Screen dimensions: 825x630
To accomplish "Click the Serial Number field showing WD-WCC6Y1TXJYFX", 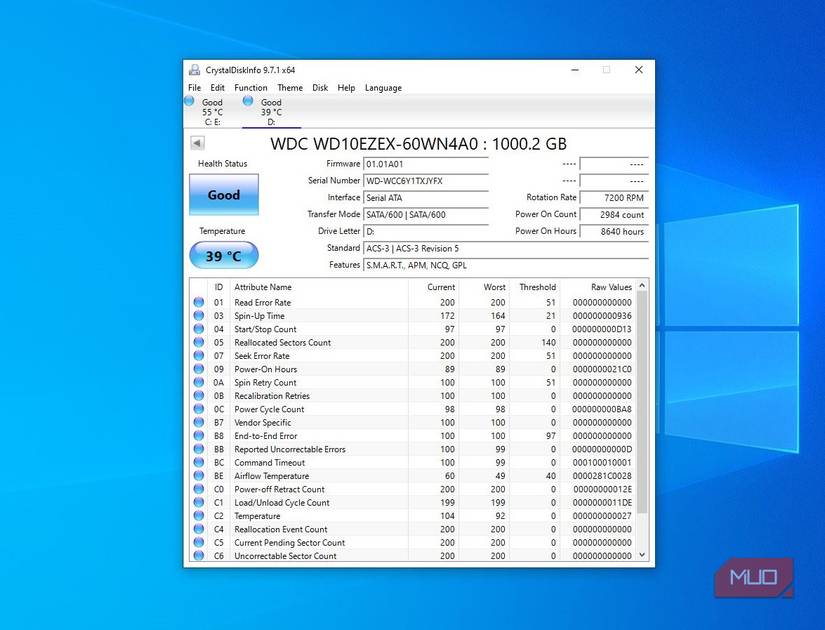I will pos(424,181).
